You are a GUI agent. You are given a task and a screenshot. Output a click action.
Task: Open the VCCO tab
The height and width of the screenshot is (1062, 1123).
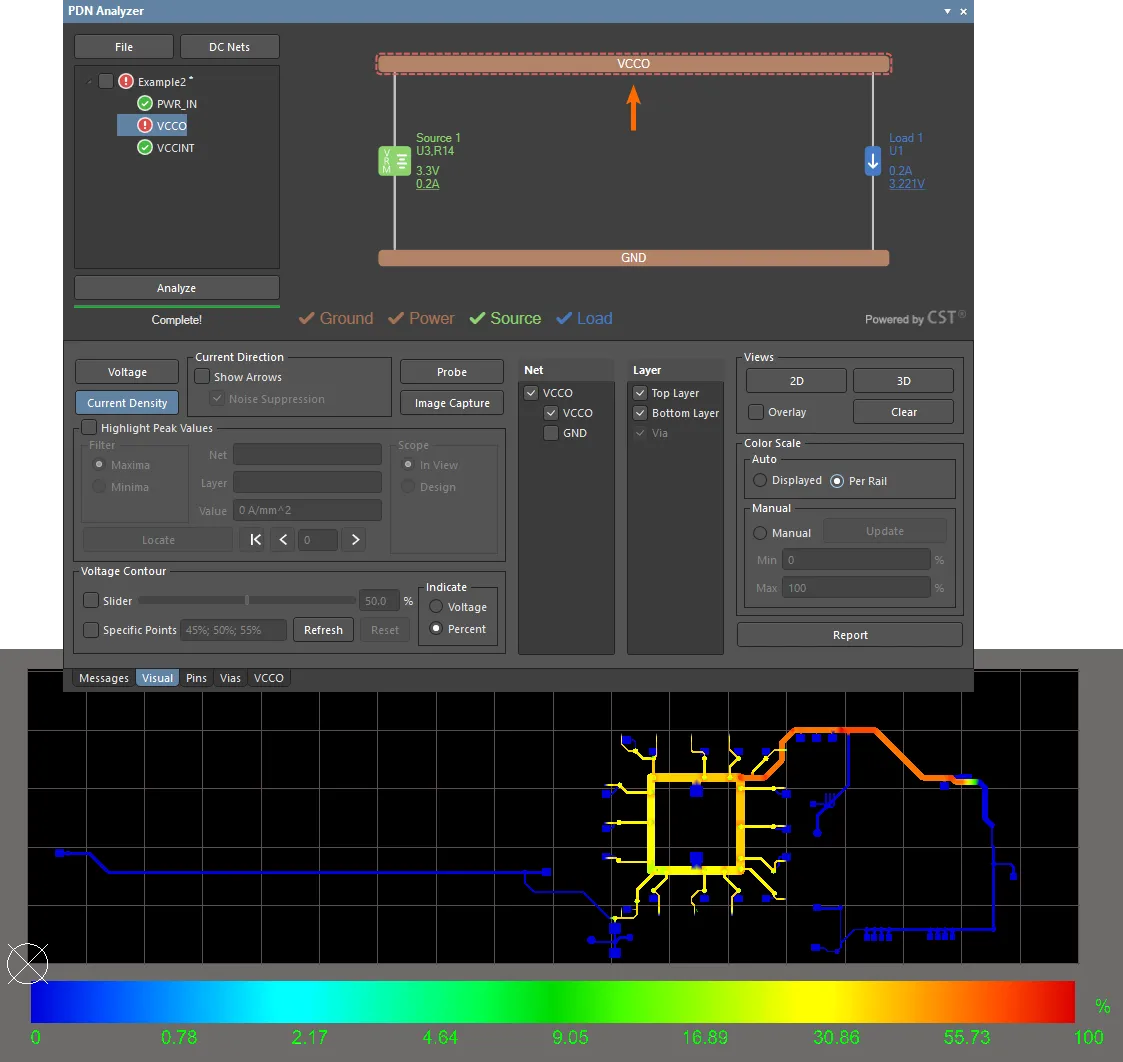[x=269, y=677]
